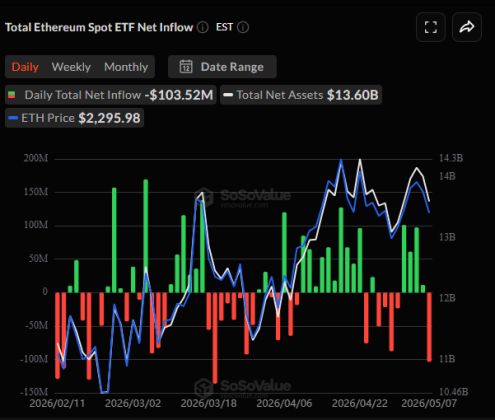Click the calendar icon in Date Range
The image size is (495, 420).
pos(186,67)
